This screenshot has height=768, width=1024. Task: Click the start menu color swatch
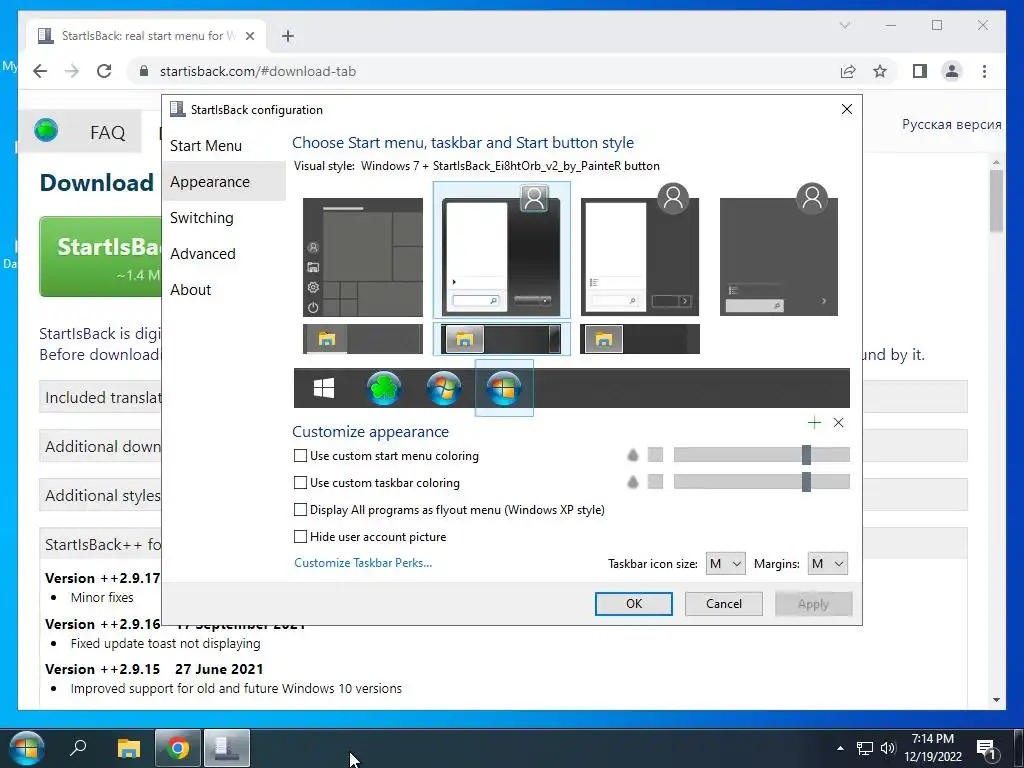[655, 455]
